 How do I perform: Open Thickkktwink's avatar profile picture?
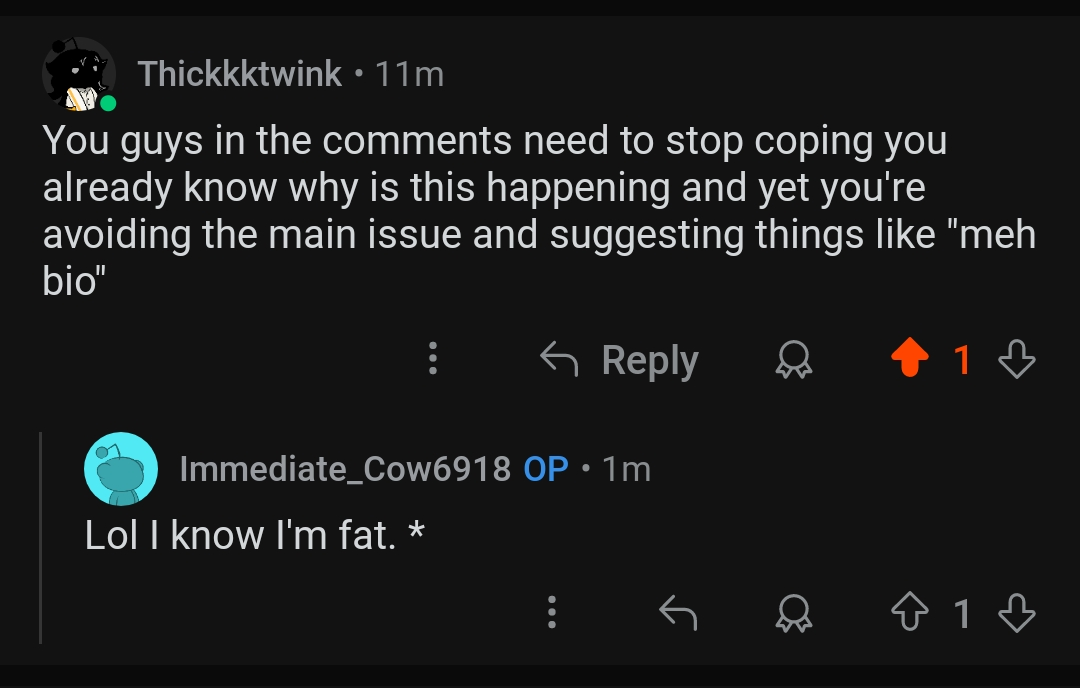(x=79, y=74)
